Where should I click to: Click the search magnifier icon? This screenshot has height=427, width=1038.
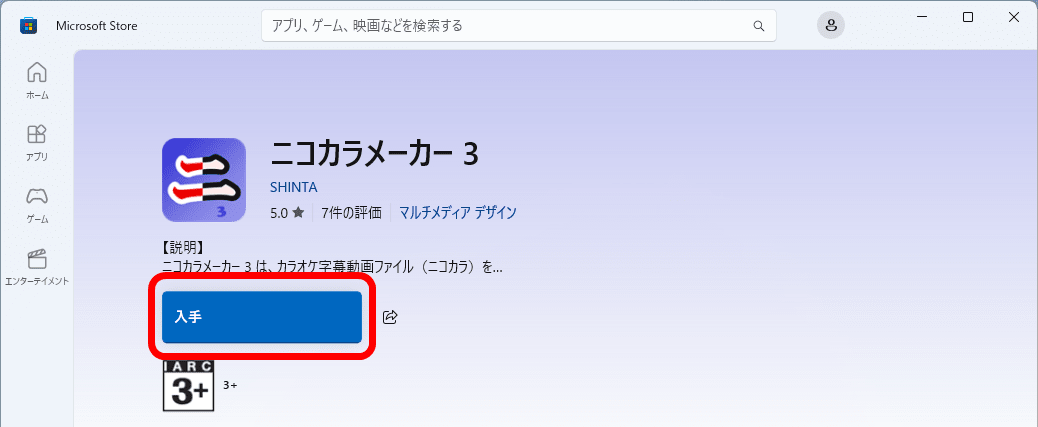[759, 26]
